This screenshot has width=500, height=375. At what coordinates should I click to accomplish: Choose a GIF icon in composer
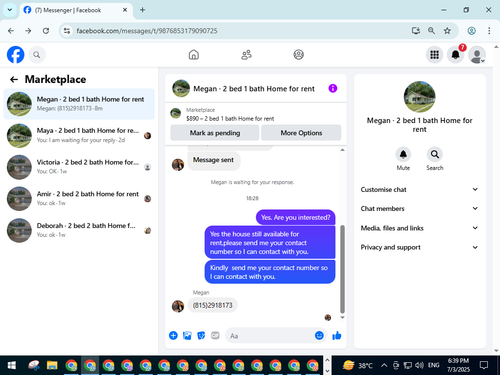coord(215,336)
